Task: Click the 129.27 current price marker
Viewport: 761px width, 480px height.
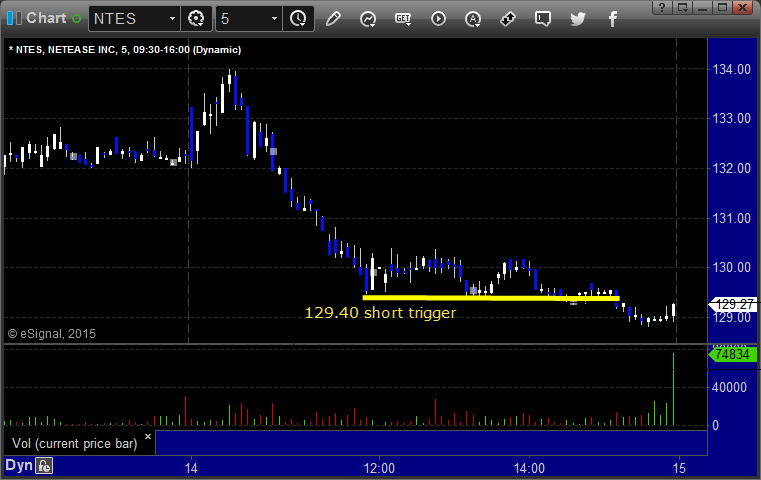Action: coord(734,304)
